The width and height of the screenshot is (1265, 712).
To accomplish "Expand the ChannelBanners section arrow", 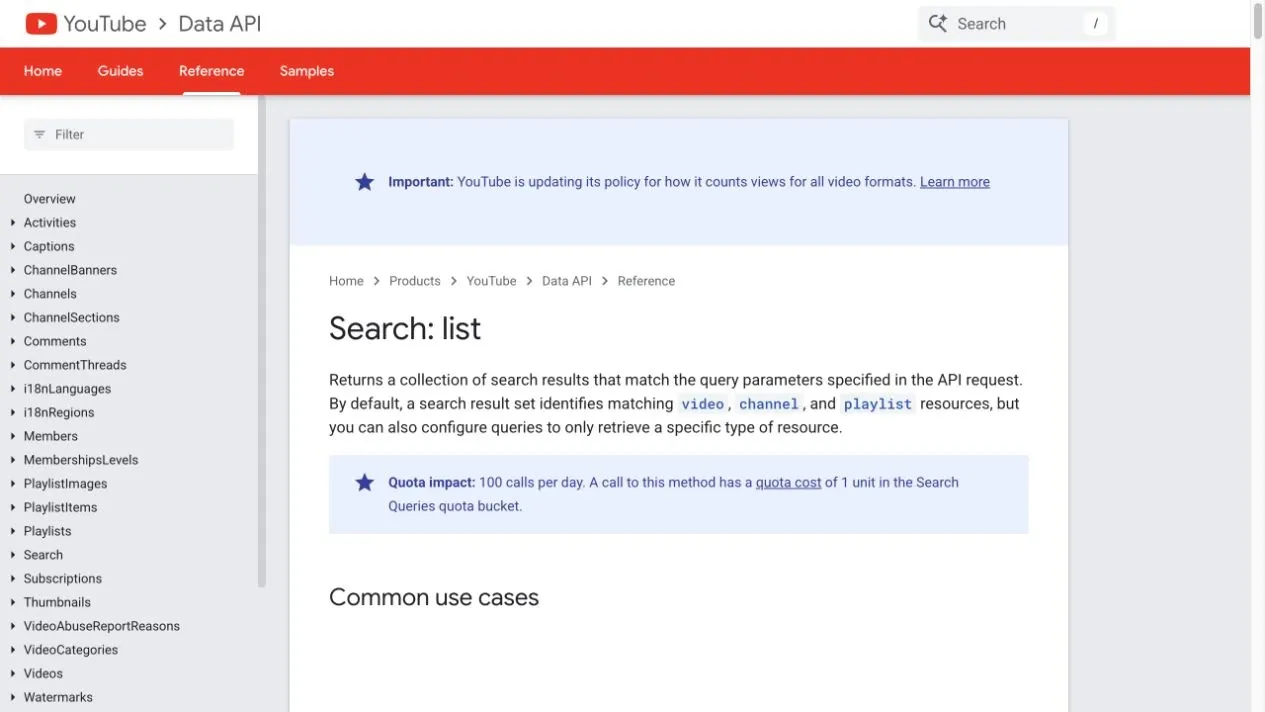I will (12, 270).
